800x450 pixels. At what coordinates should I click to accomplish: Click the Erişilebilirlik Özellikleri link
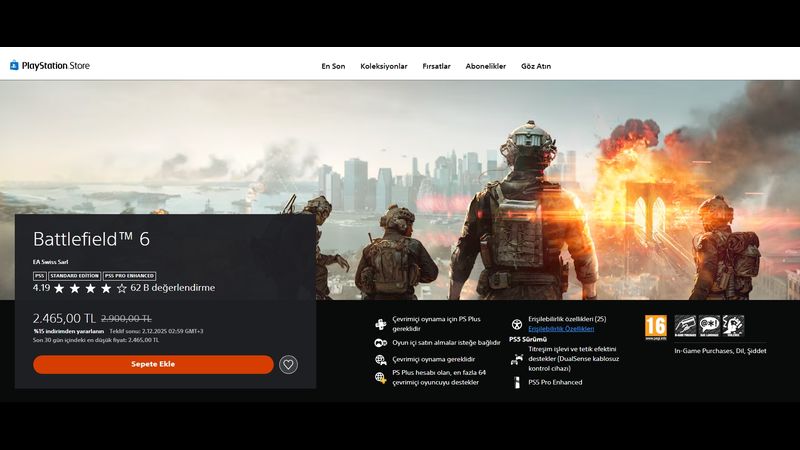coord(561,329)
